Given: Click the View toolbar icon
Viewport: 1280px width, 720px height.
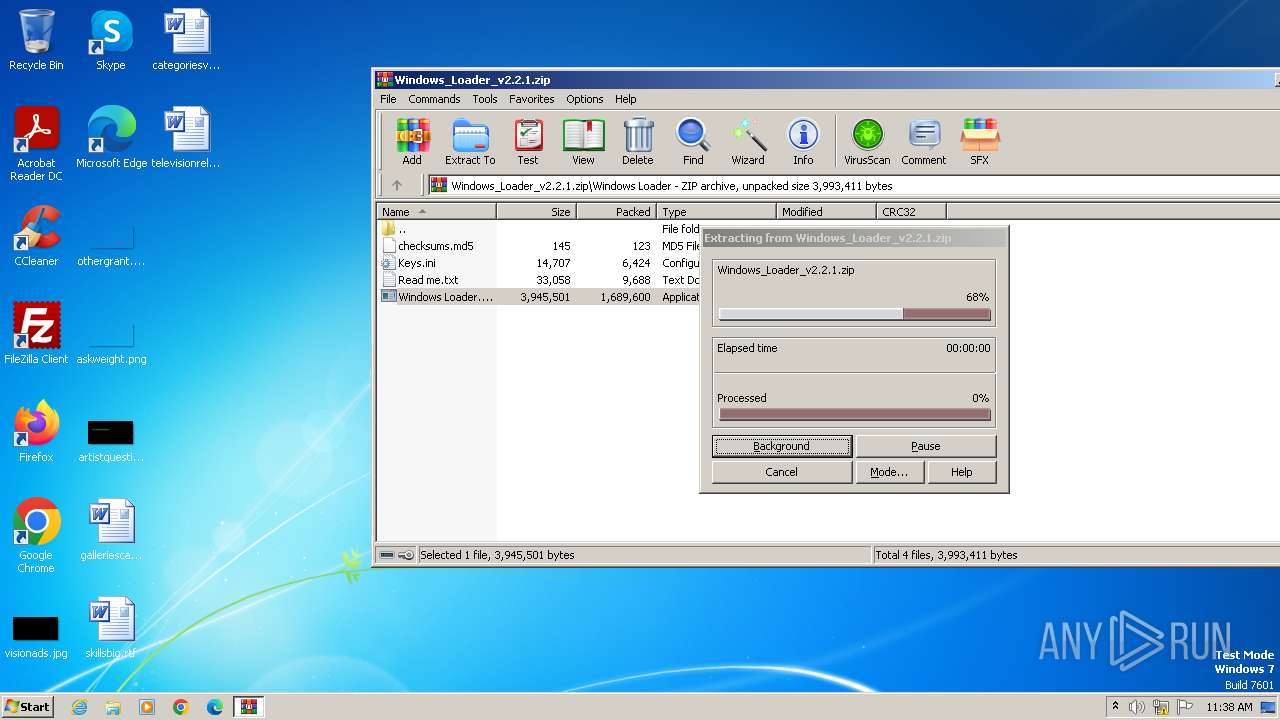Looking at the screenshot, I should [x=583, y=141].
